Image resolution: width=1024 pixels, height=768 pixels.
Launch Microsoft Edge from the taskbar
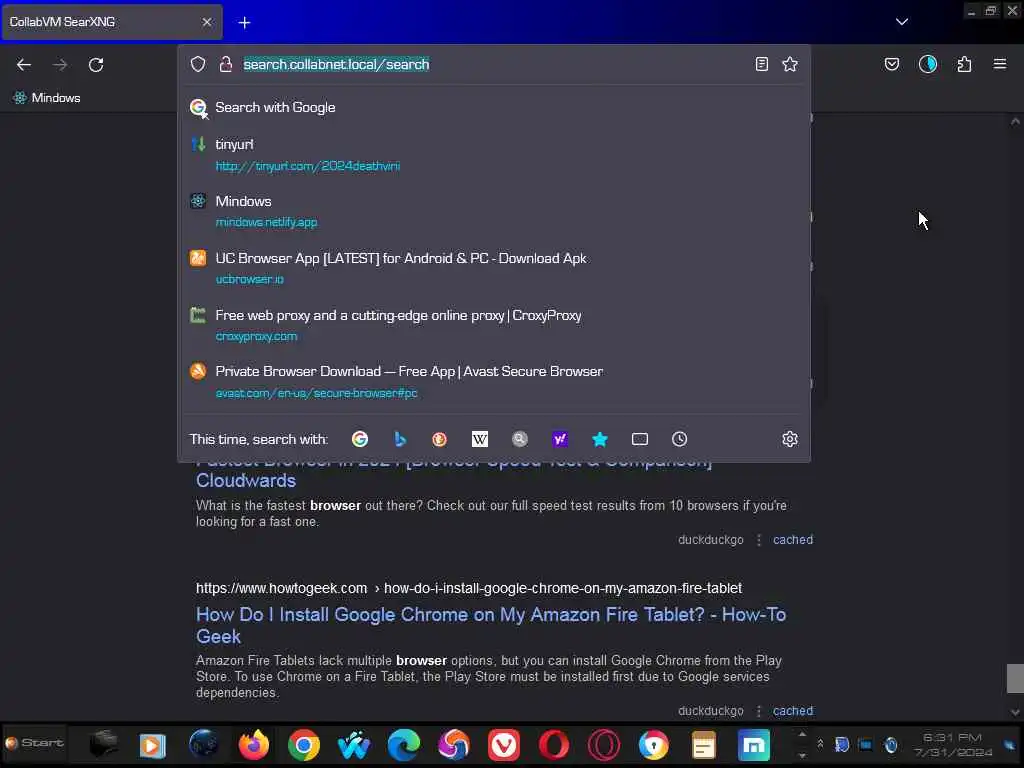coord(404,744)
